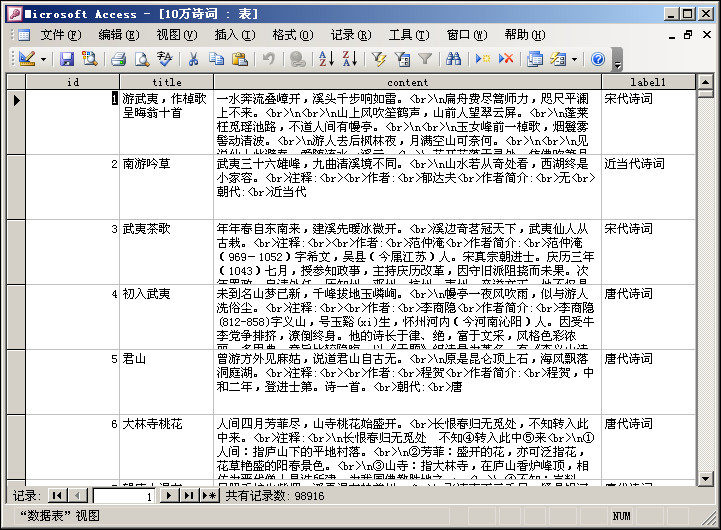Viewport: 721px width, 530px height.
Task: Click the title cell 君山
Action: [x=166, y=382]
